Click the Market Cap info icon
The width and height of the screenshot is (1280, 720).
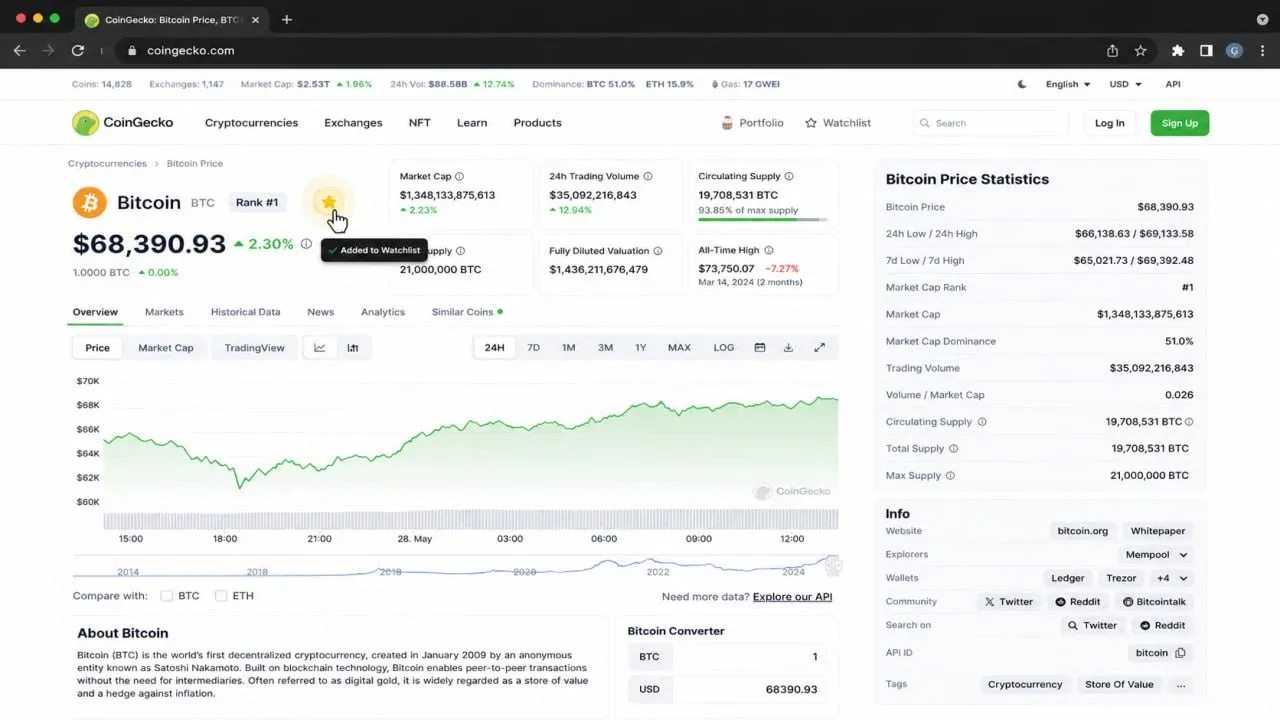tap(460, 177)
